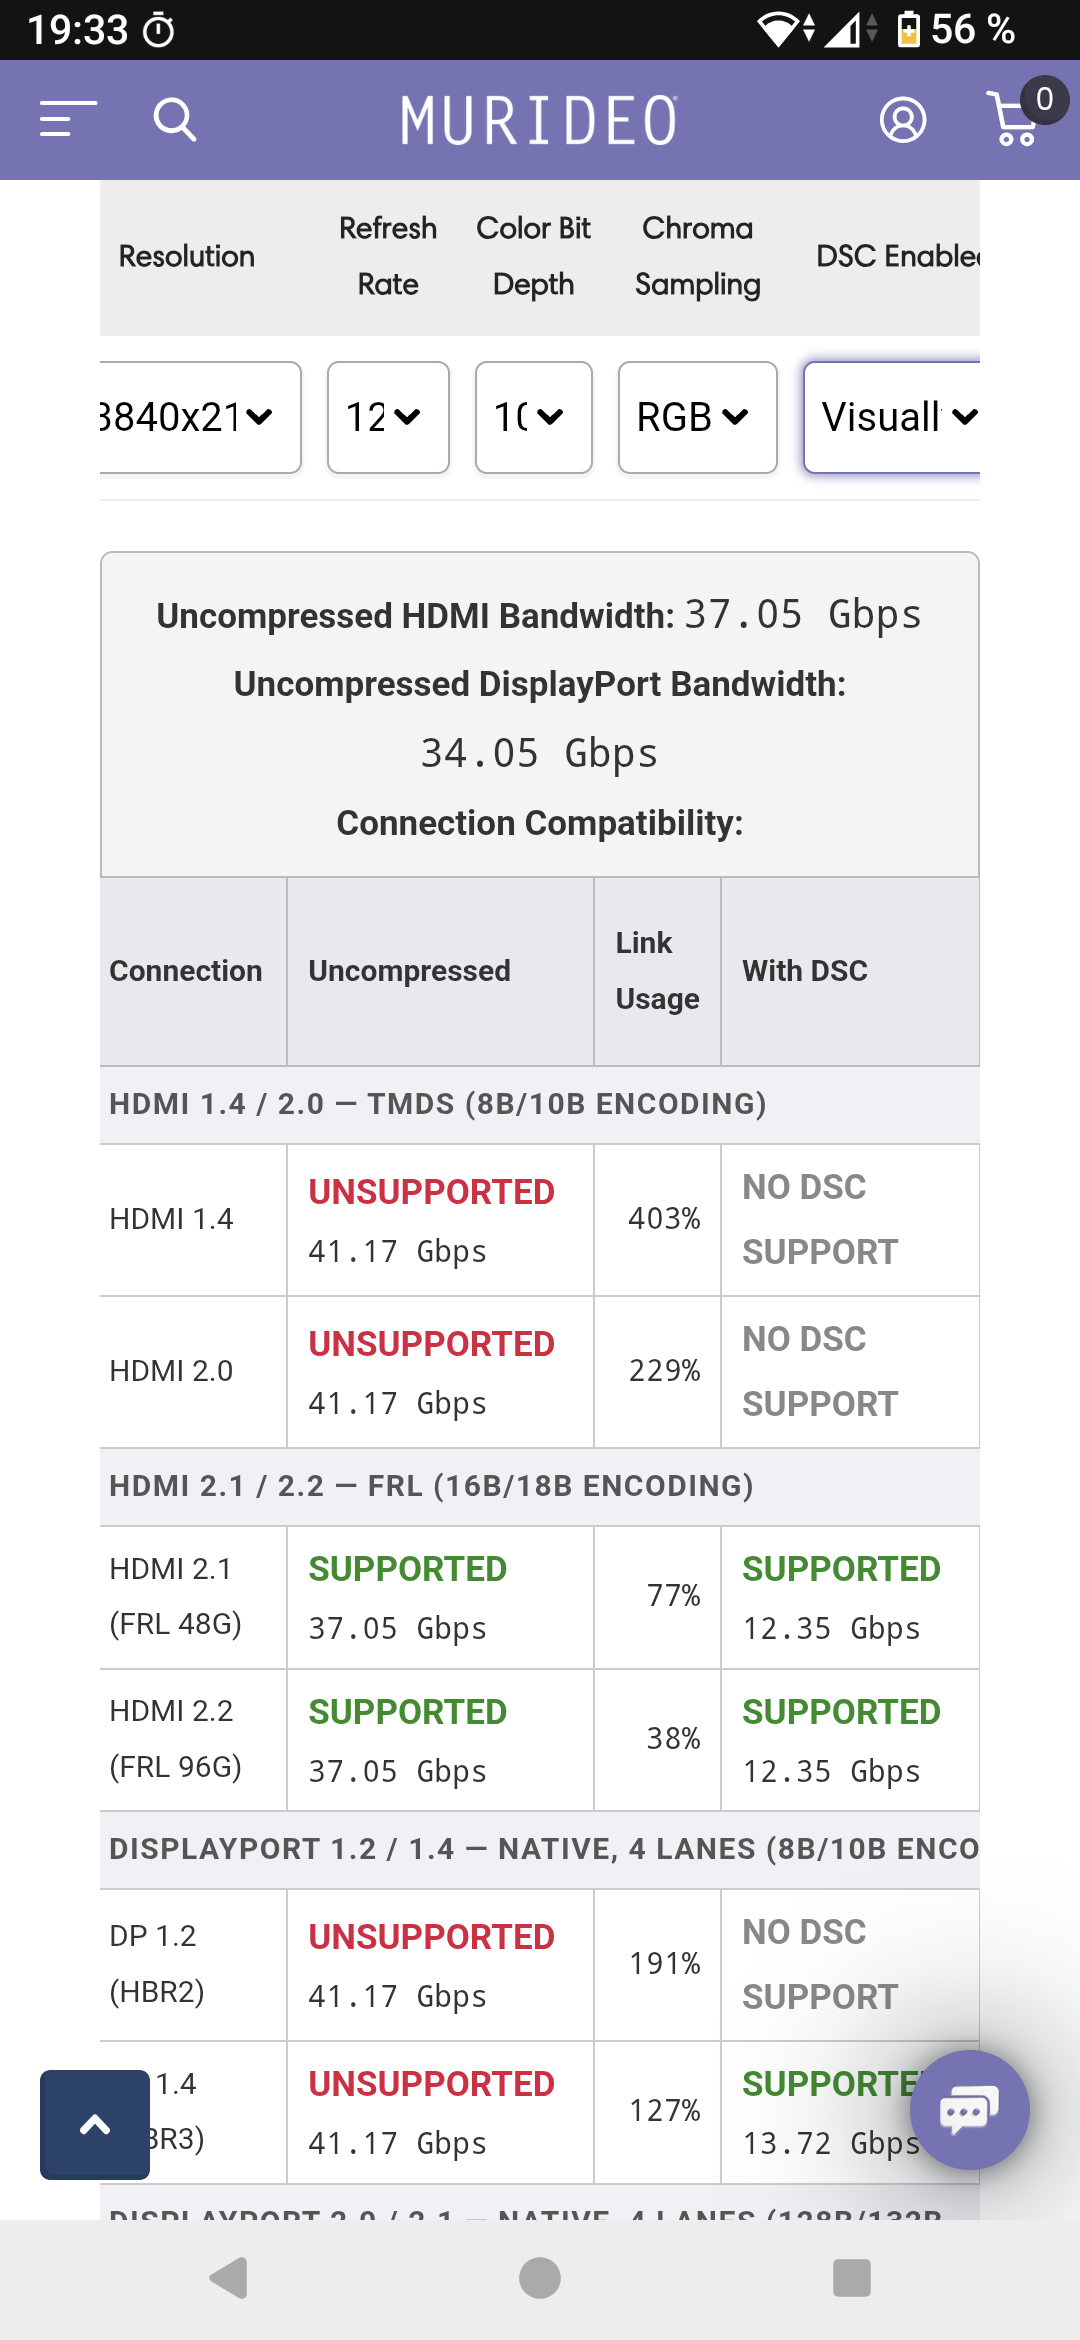
Task: Tap the Android back navigation button
Action: coord(229,2278)
